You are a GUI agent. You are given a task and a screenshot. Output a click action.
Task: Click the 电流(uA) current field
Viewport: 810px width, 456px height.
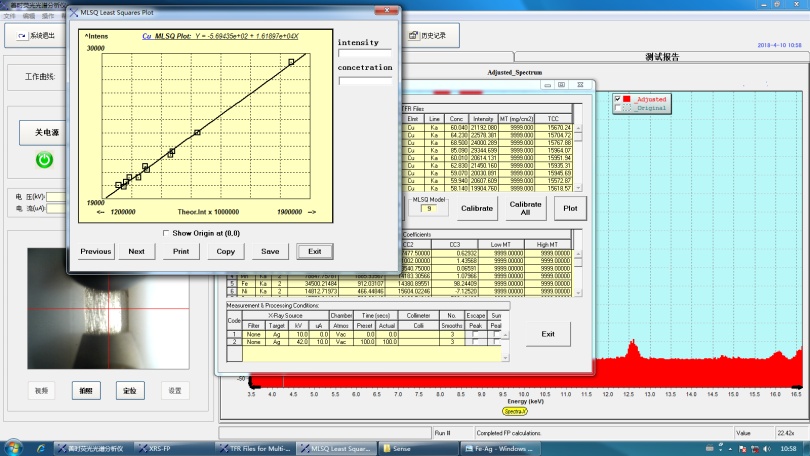[57, 209]
